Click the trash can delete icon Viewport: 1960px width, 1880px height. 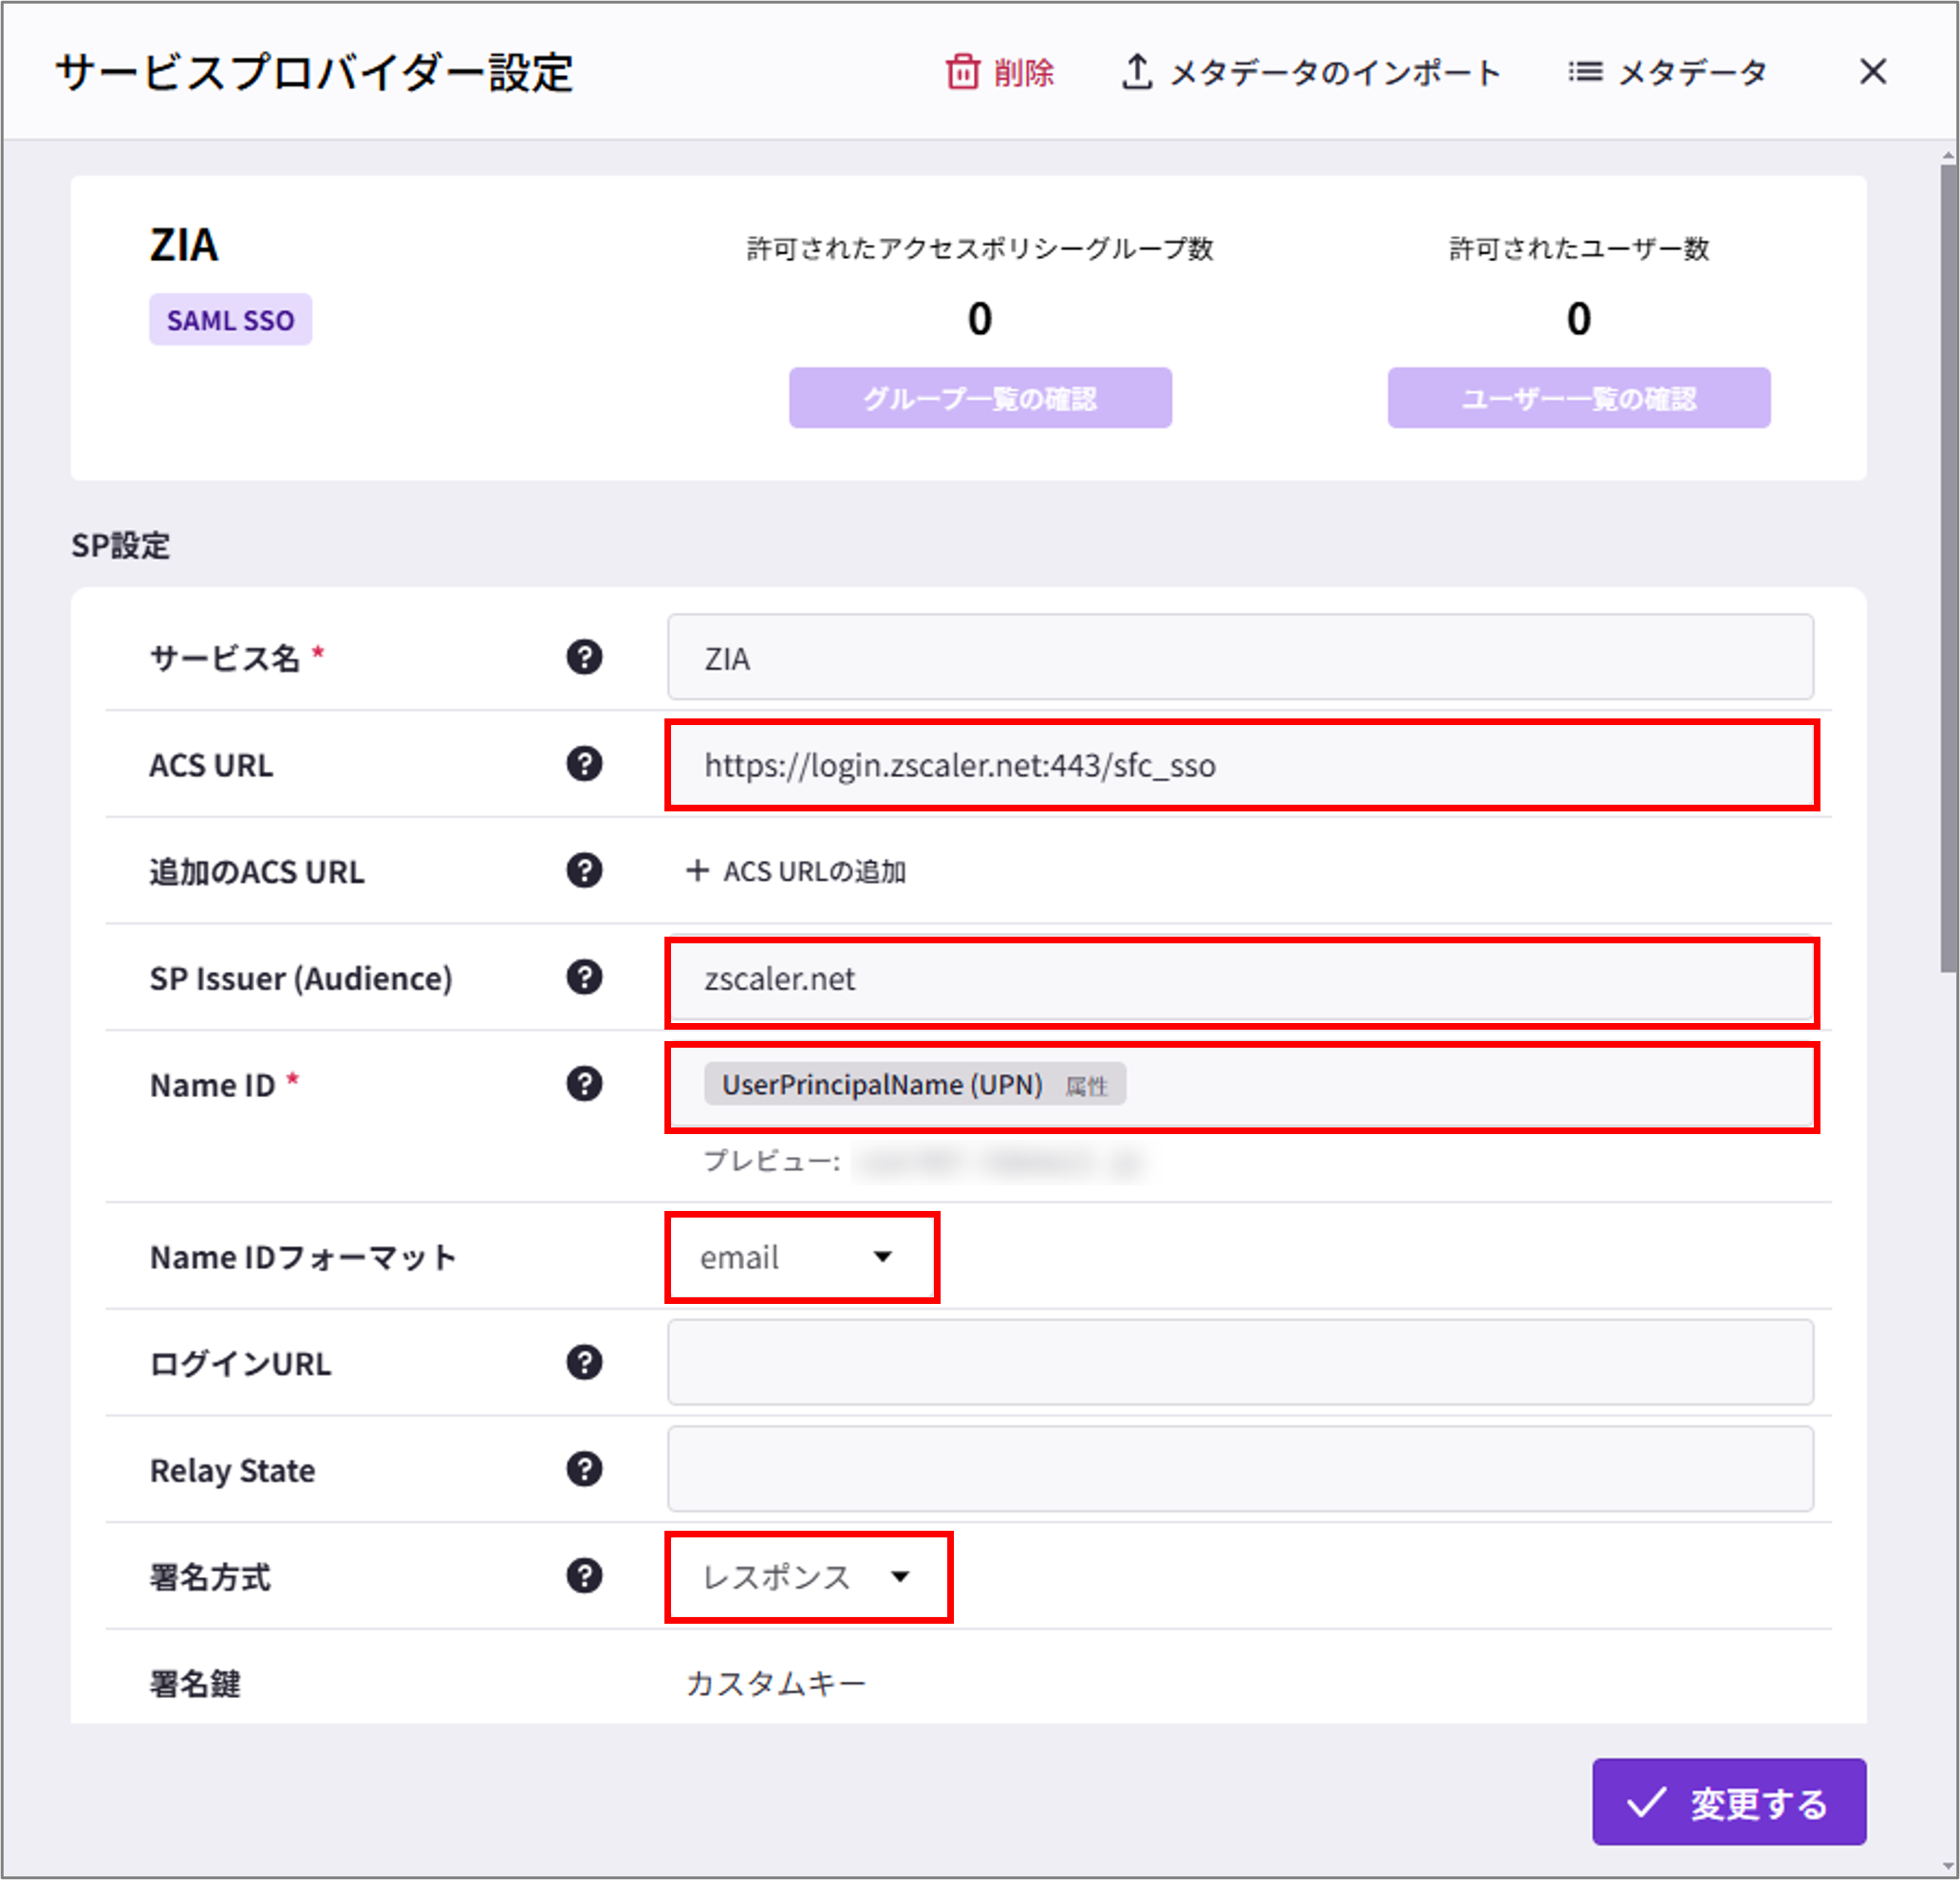coord(962,71)
